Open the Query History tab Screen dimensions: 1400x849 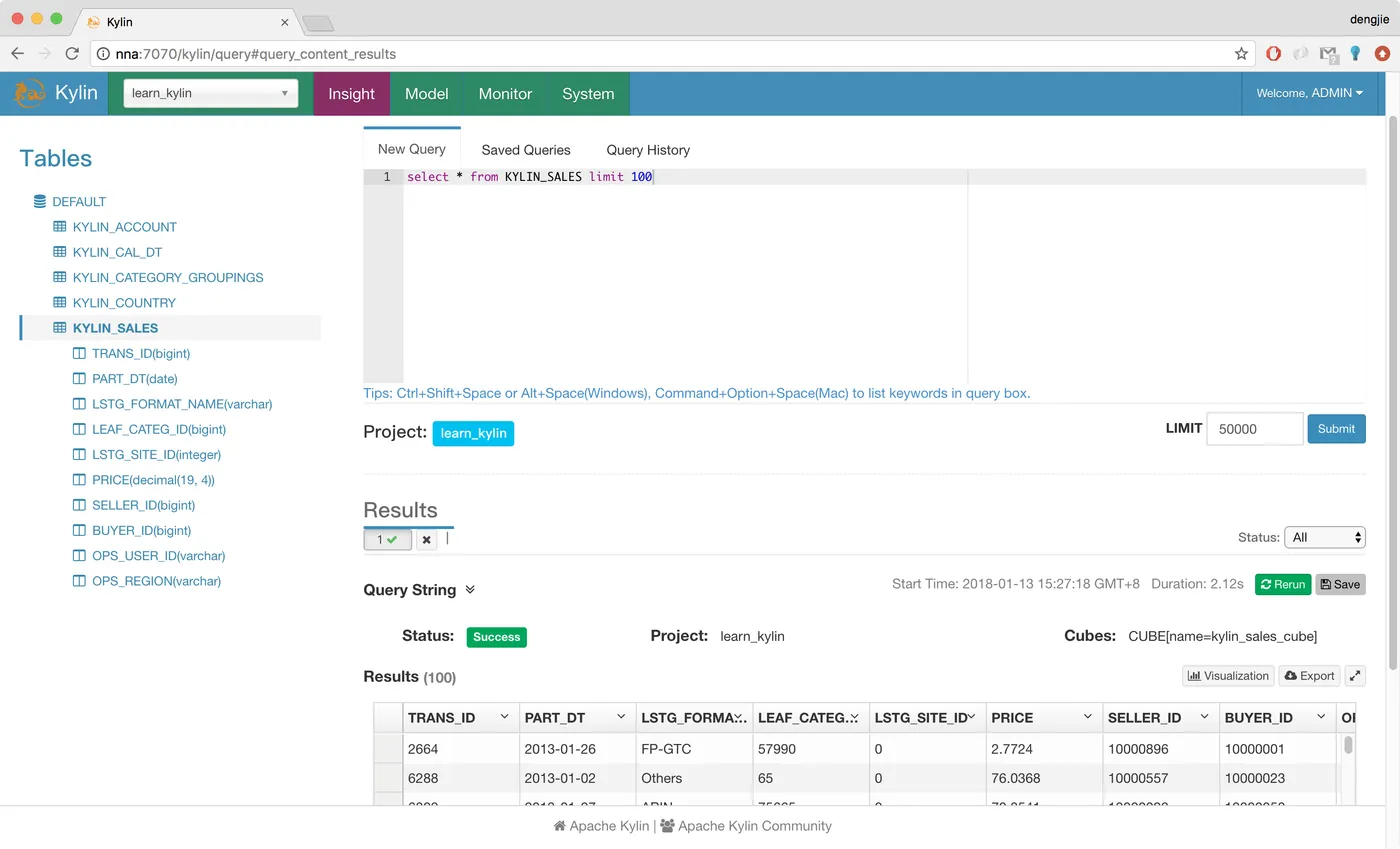pos(648,150)
